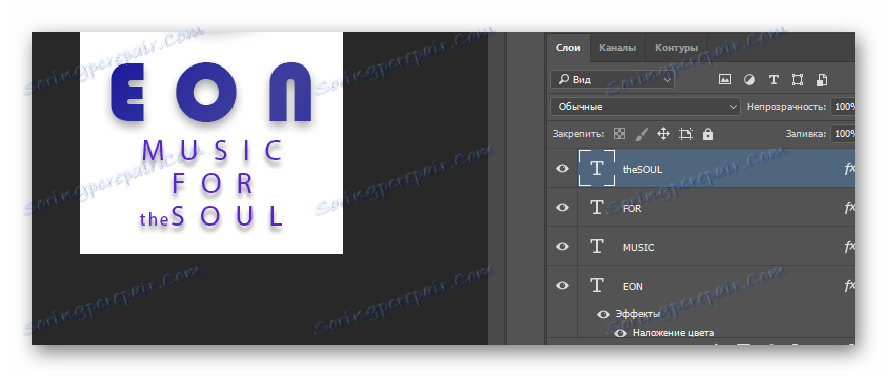The width and height of the screenshot is (887, 377).
Task: Lock position move-arrows icon
Action: coord(663,134)
